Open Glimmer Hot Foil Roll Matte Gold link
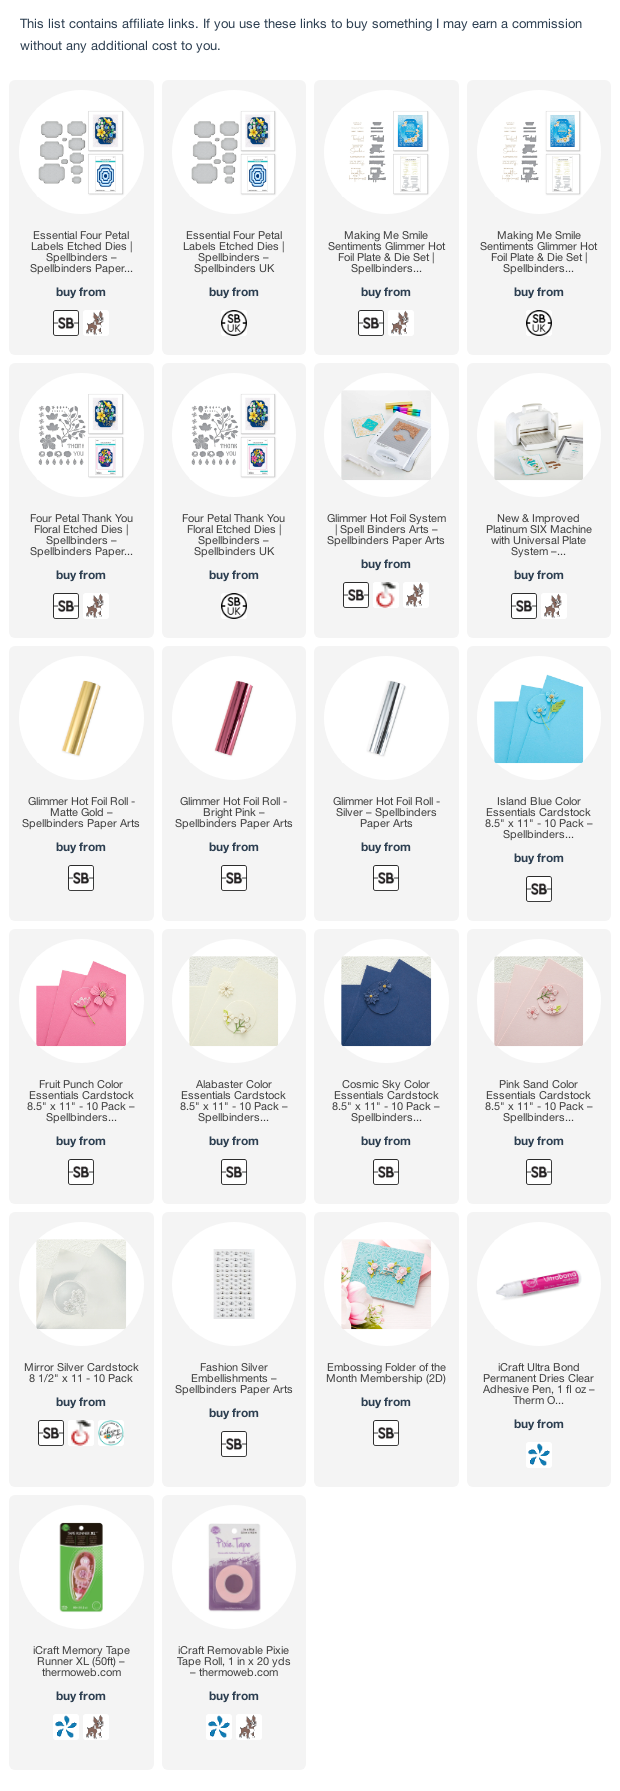Image resolution: width=620 pixels, height=1791 pixels. pyautogui.click(x=81, y=813)
